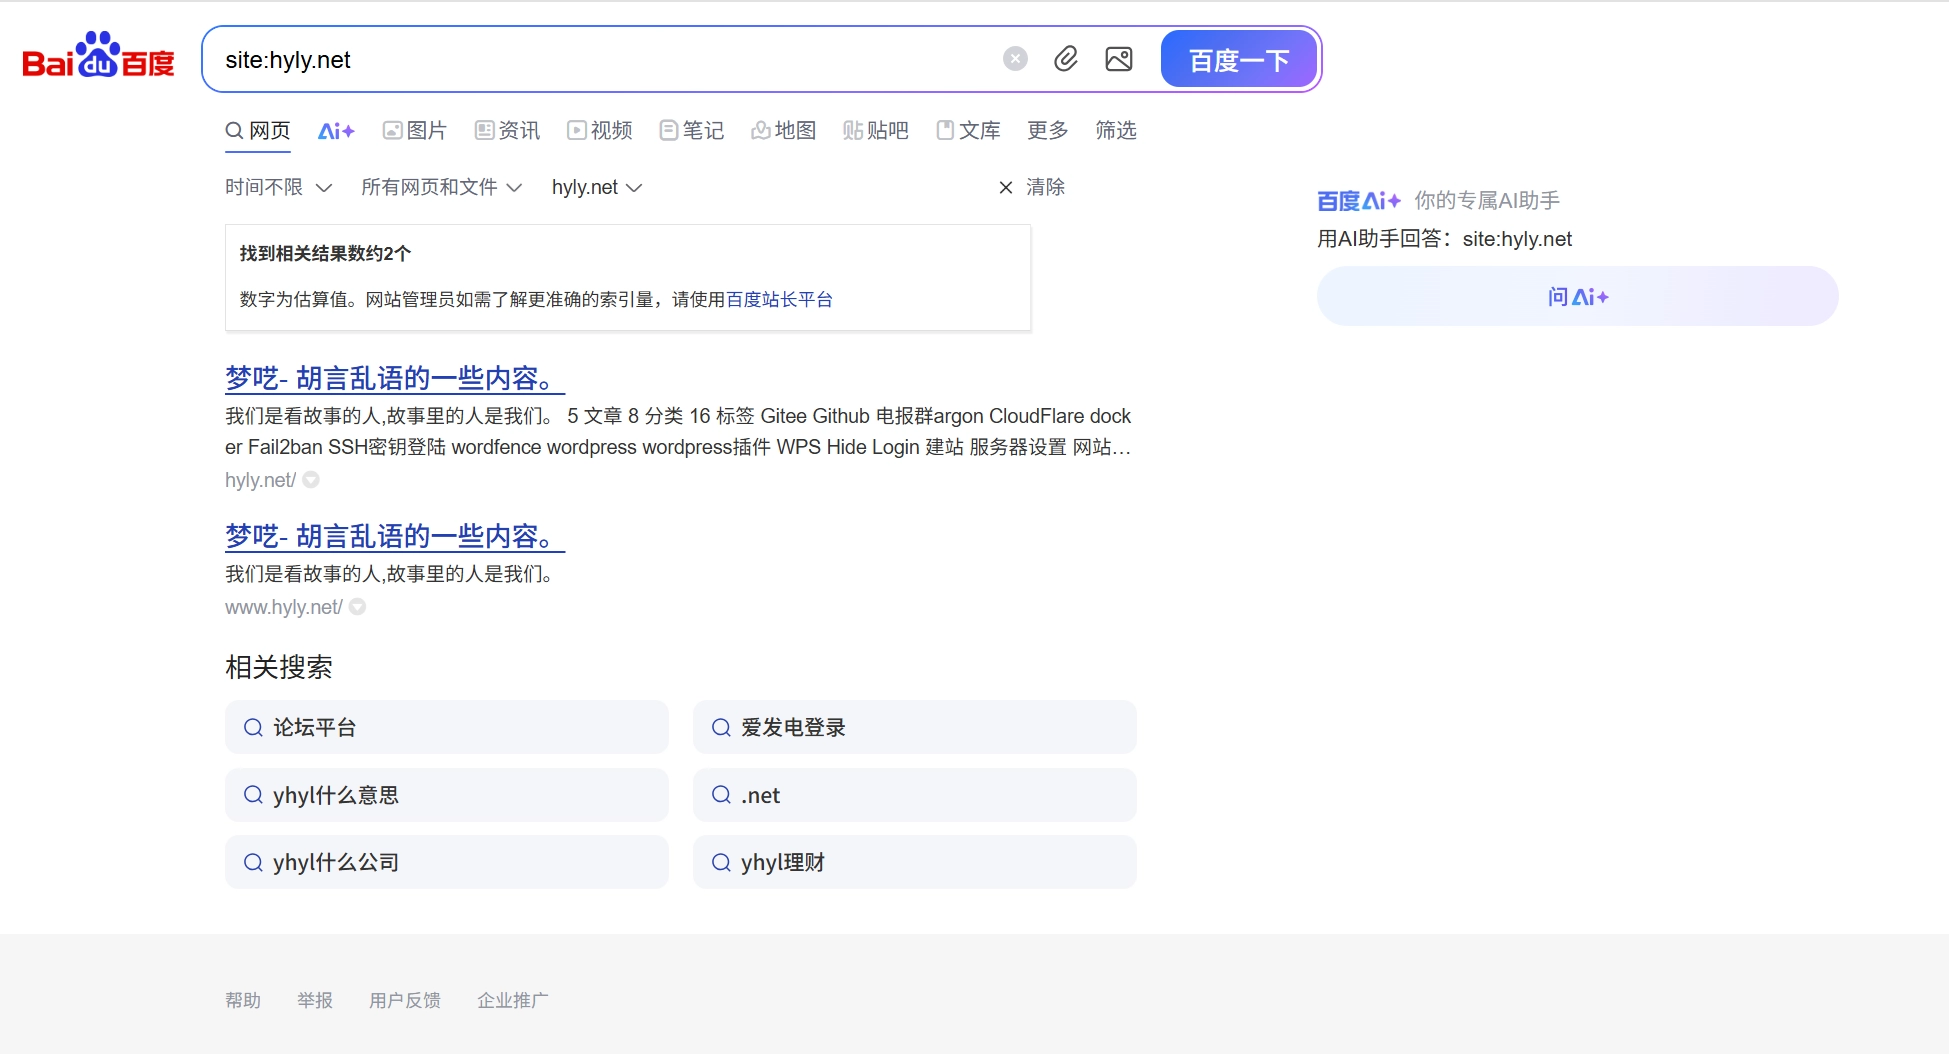The width and height of the screenshot is (1949, 1059).
Task: Open first 梦呓 result with hyly.net/ URL
Action: (395, 379)
